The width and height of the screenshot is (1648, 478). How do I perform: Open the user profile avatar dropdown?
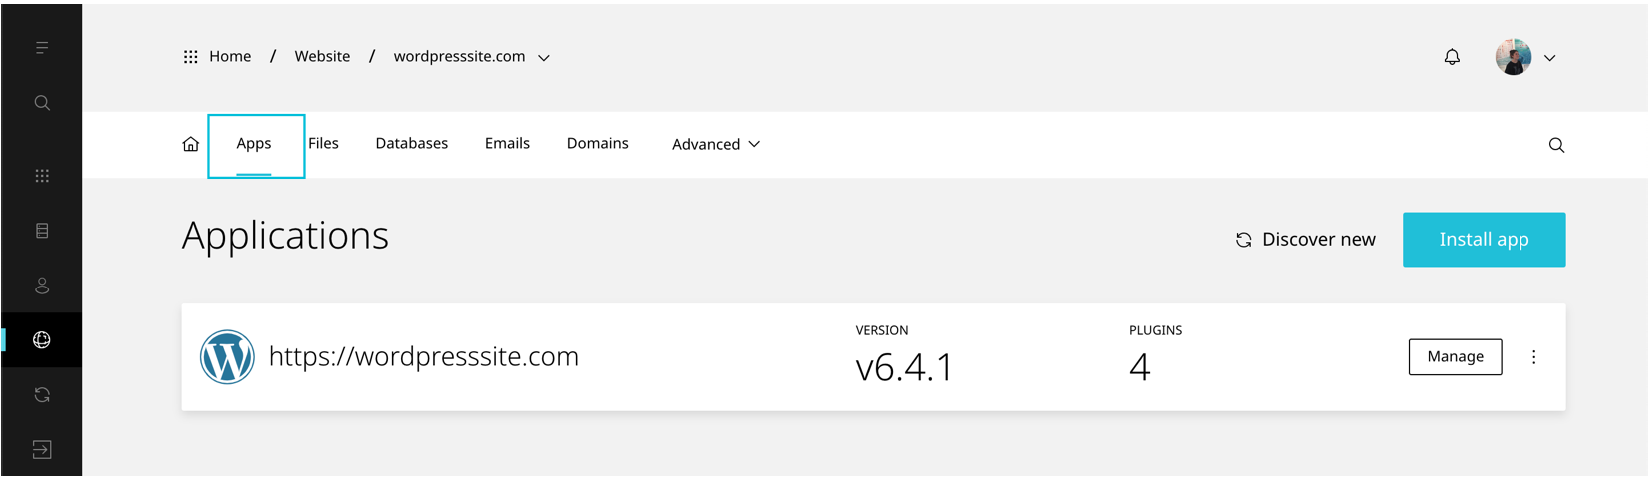pos(1525,57)
